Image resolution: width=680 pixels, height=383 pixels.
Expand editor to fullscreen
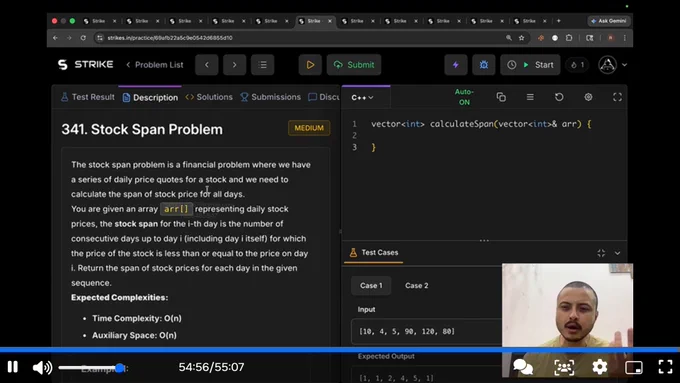tap(617, 97)
